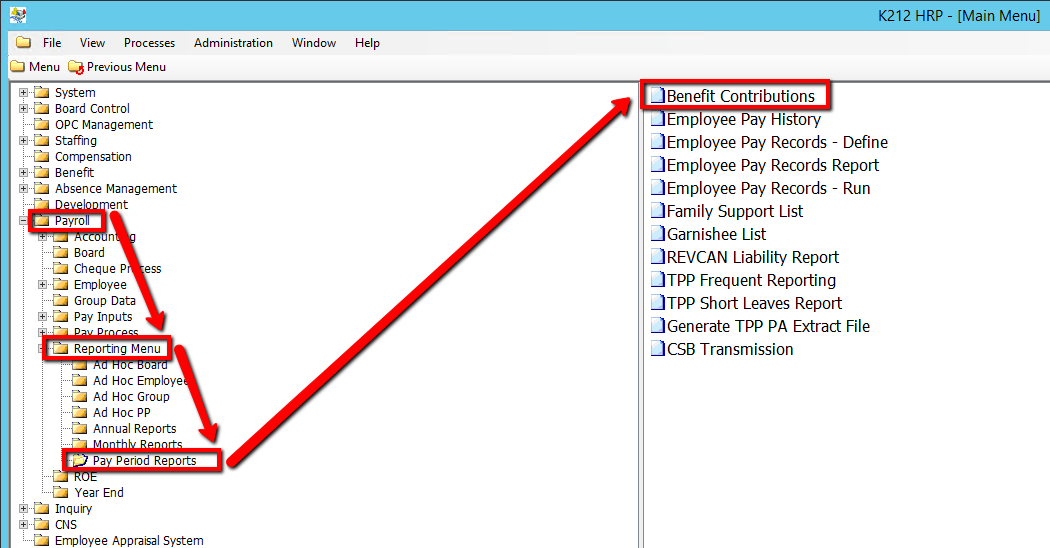This screenshot has height=548, width=1050.
Task: Click the OPC Management folder icon
Action: 42,125
